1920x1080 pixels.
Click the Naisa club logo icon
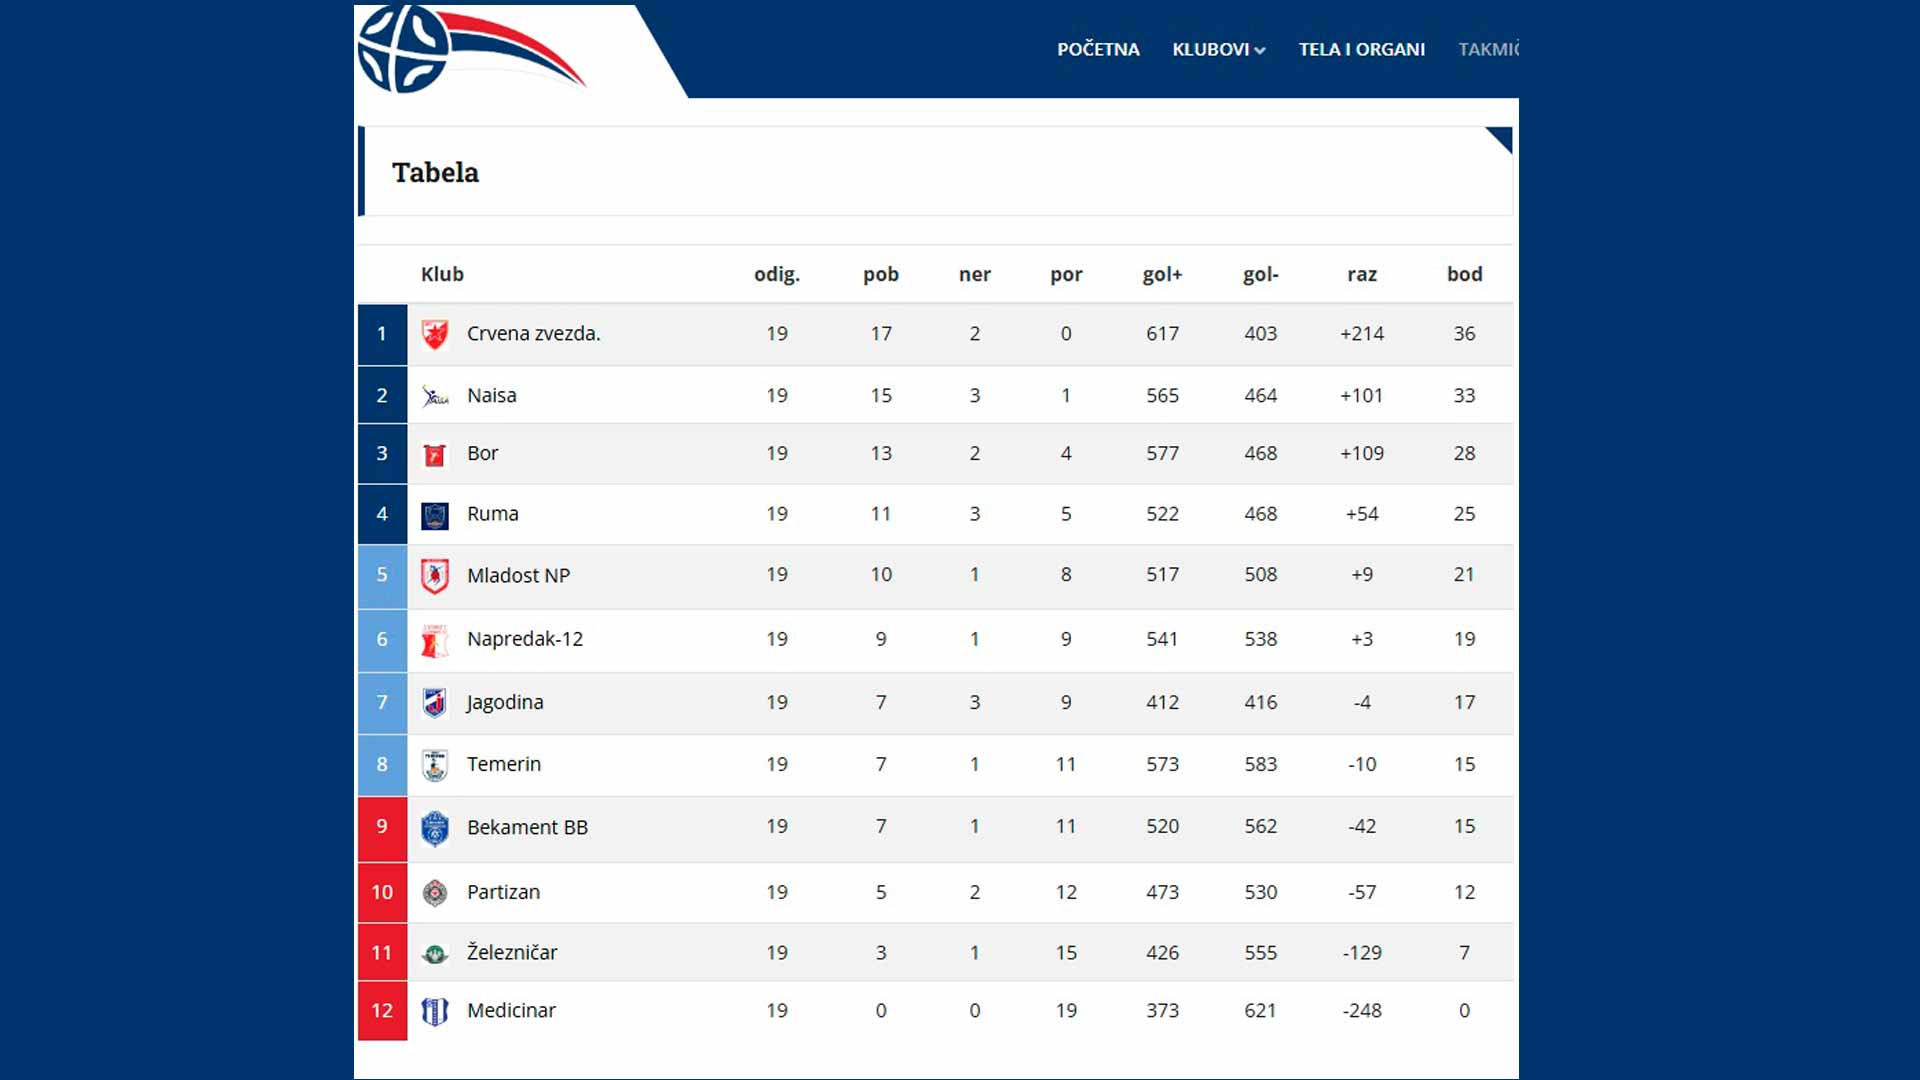click(x=434, y=396)
